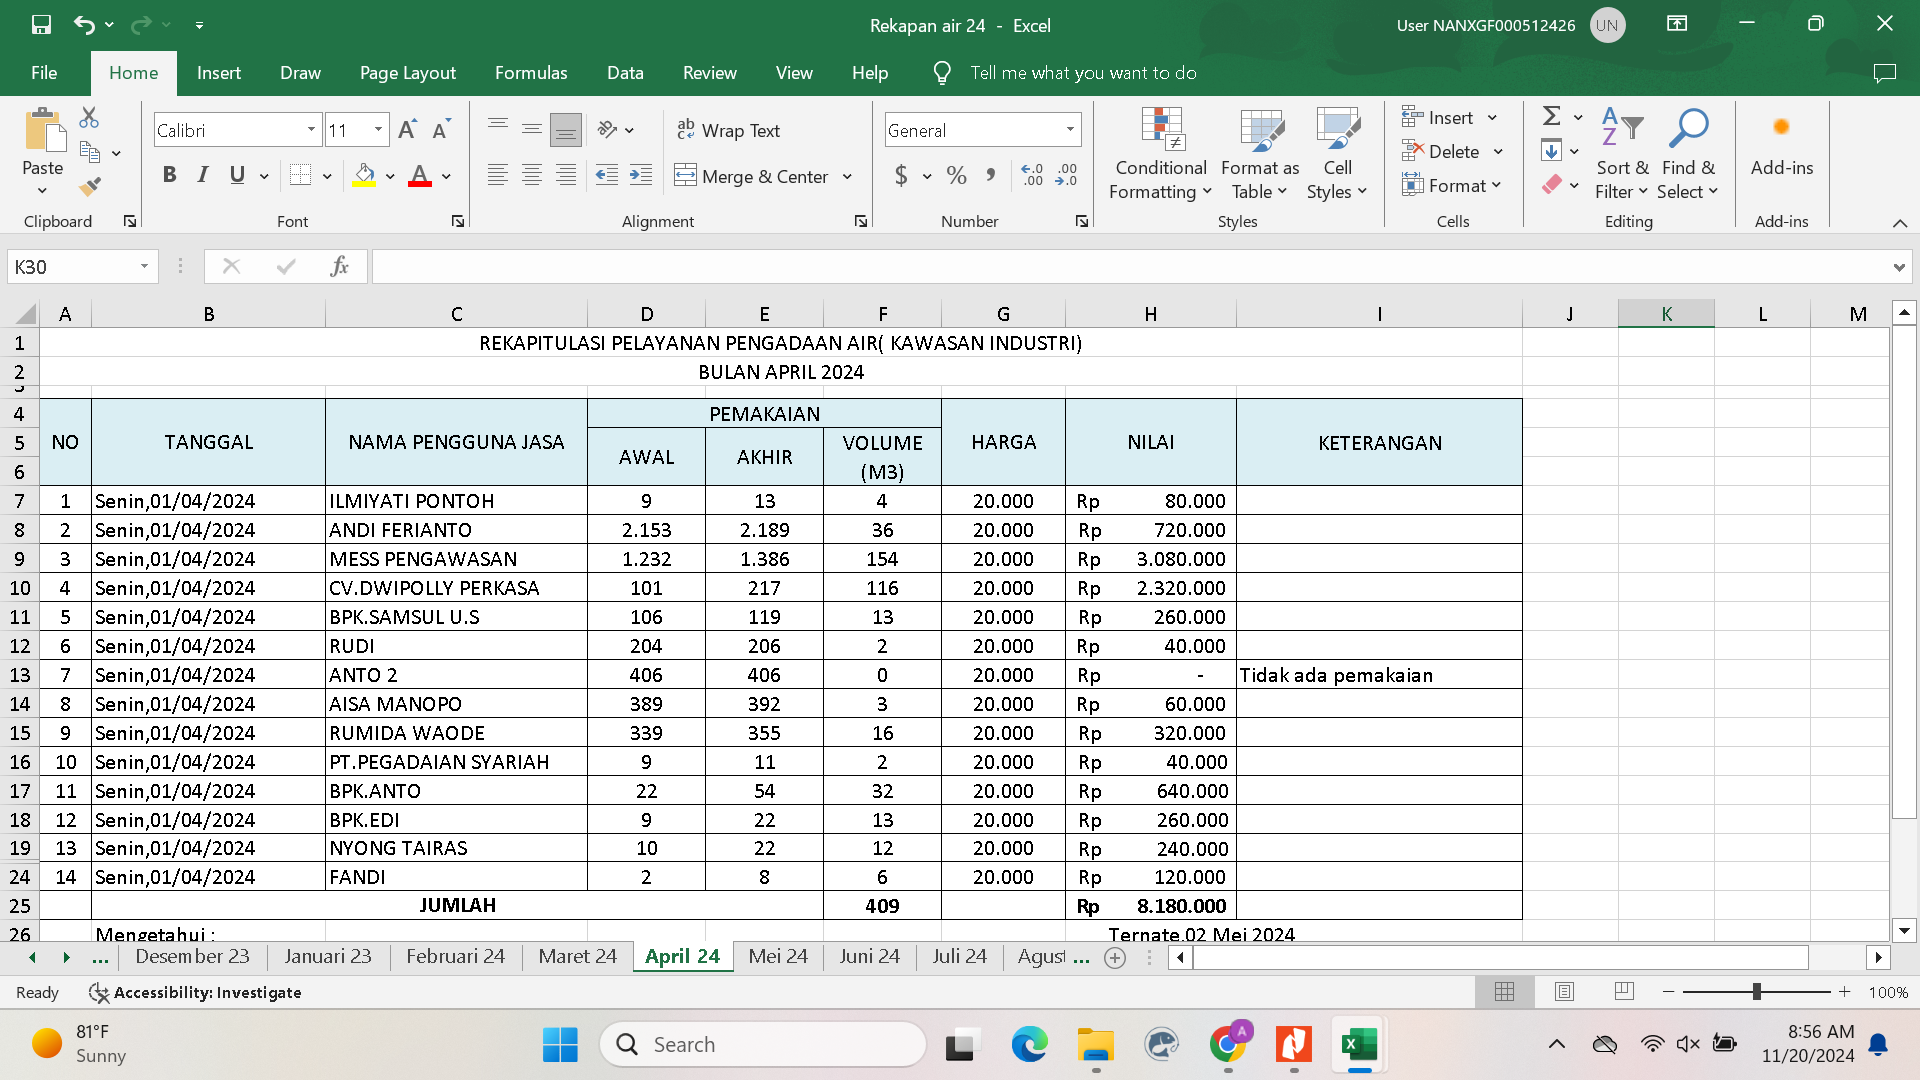Open Alignment settings dialog launcher
The image size is (1920, 1080).
click(860, 222)
